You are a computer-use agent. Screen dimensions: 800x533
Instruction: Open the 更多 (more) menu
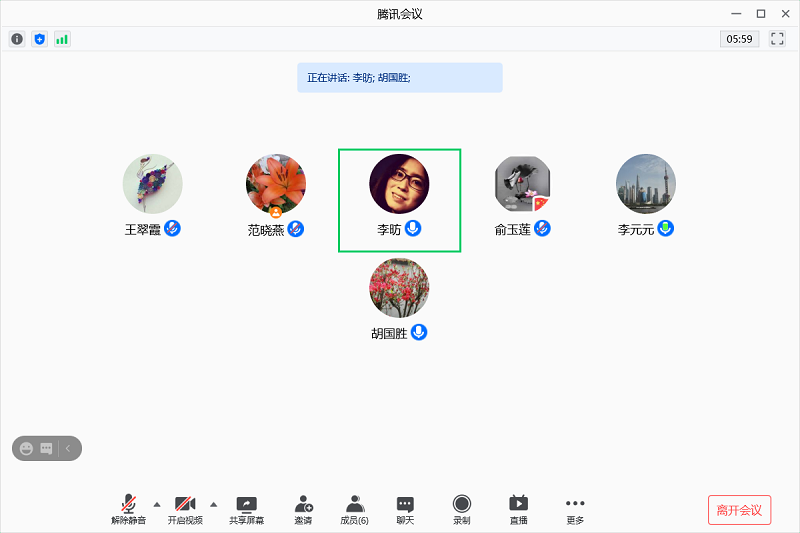tap(574, 509)
